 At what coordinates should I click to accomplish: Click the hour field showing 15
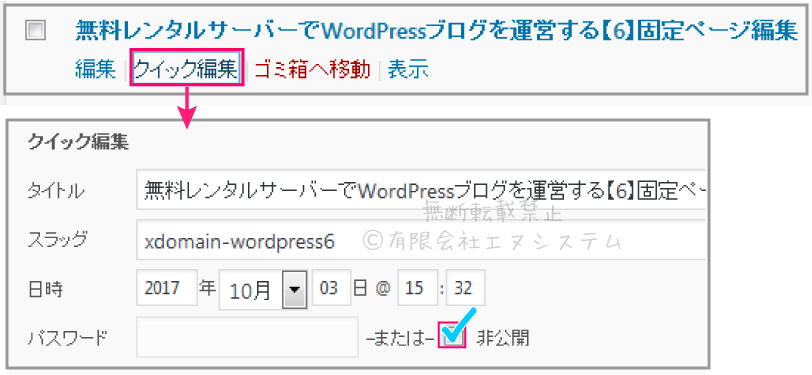pos(417,287)
